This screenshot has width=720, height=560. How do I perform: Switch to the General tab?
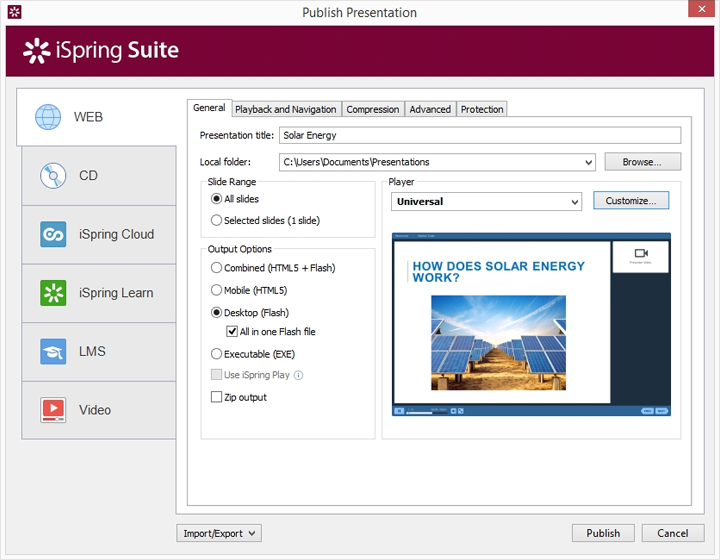pos(209,108)
